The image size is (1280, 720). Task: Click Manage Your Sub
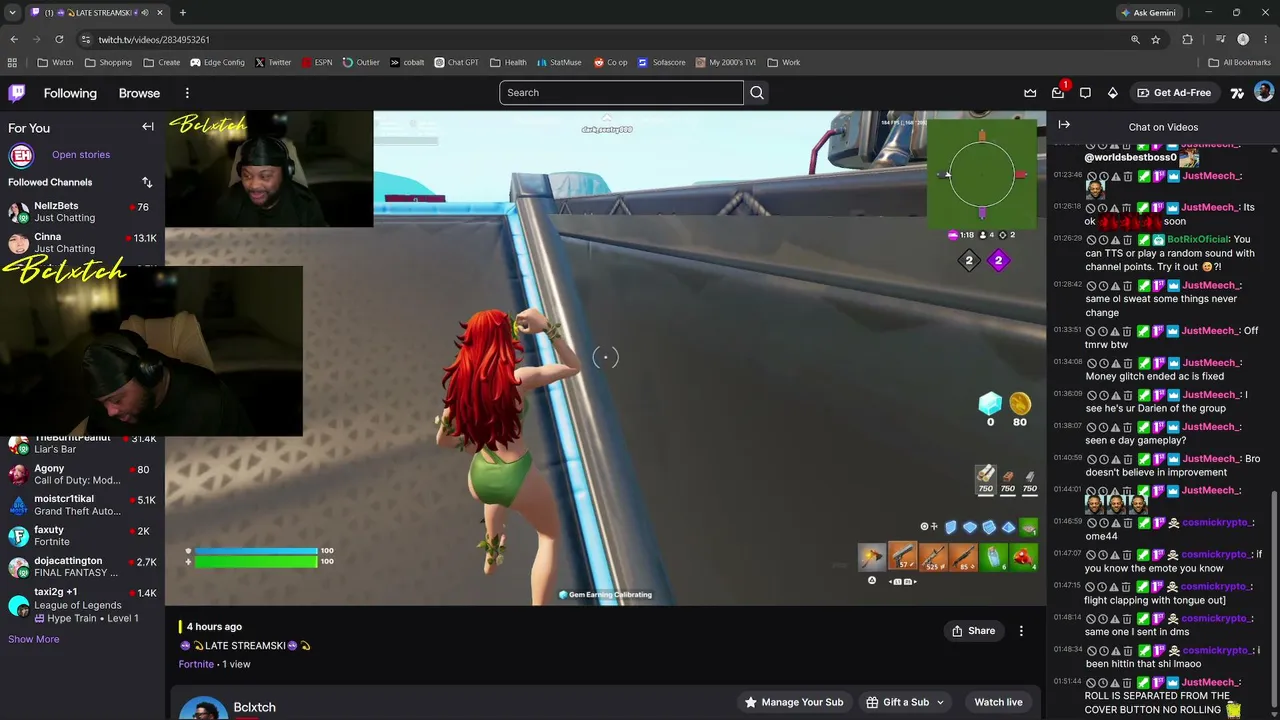(x=794, y=702)
